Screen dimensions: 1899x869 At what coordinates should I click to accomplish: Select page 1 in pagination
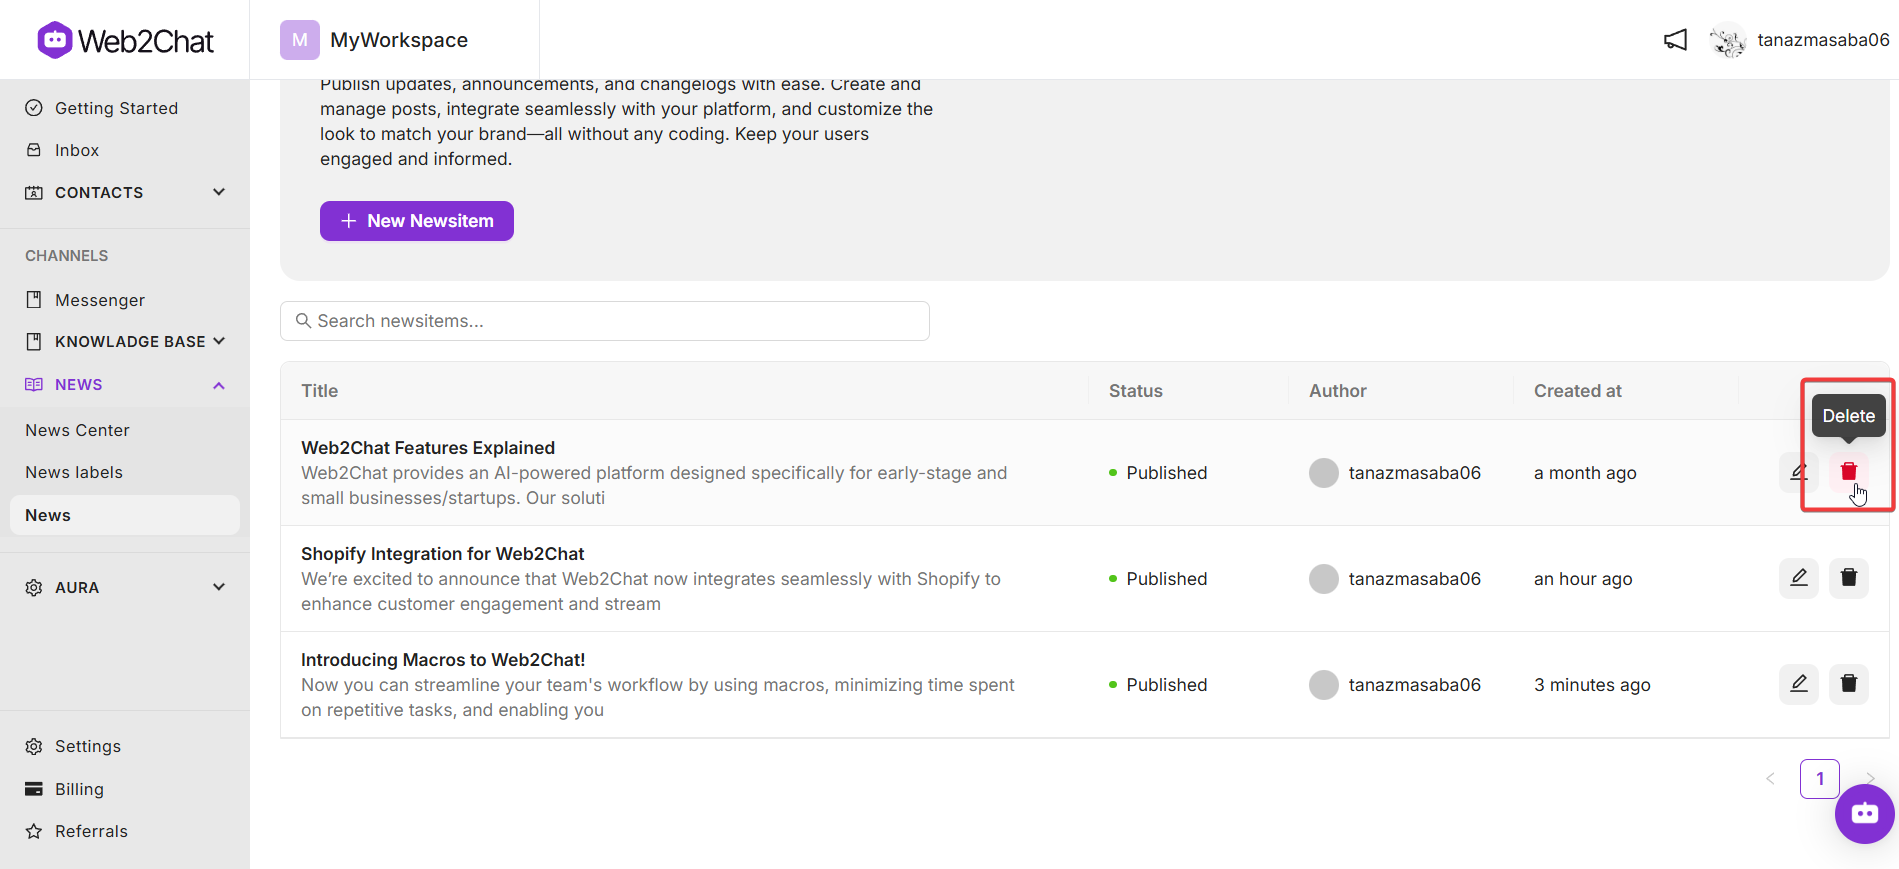1819,779
